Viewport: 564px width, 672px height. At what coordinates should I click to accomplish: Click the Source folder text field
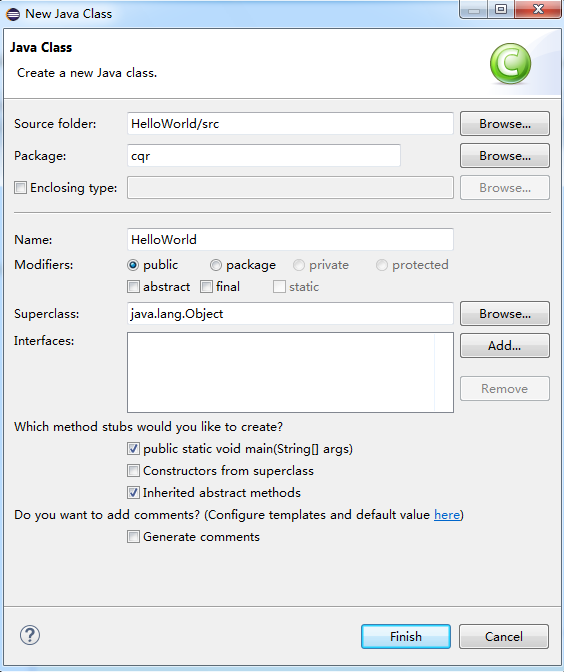click(290, 124)
